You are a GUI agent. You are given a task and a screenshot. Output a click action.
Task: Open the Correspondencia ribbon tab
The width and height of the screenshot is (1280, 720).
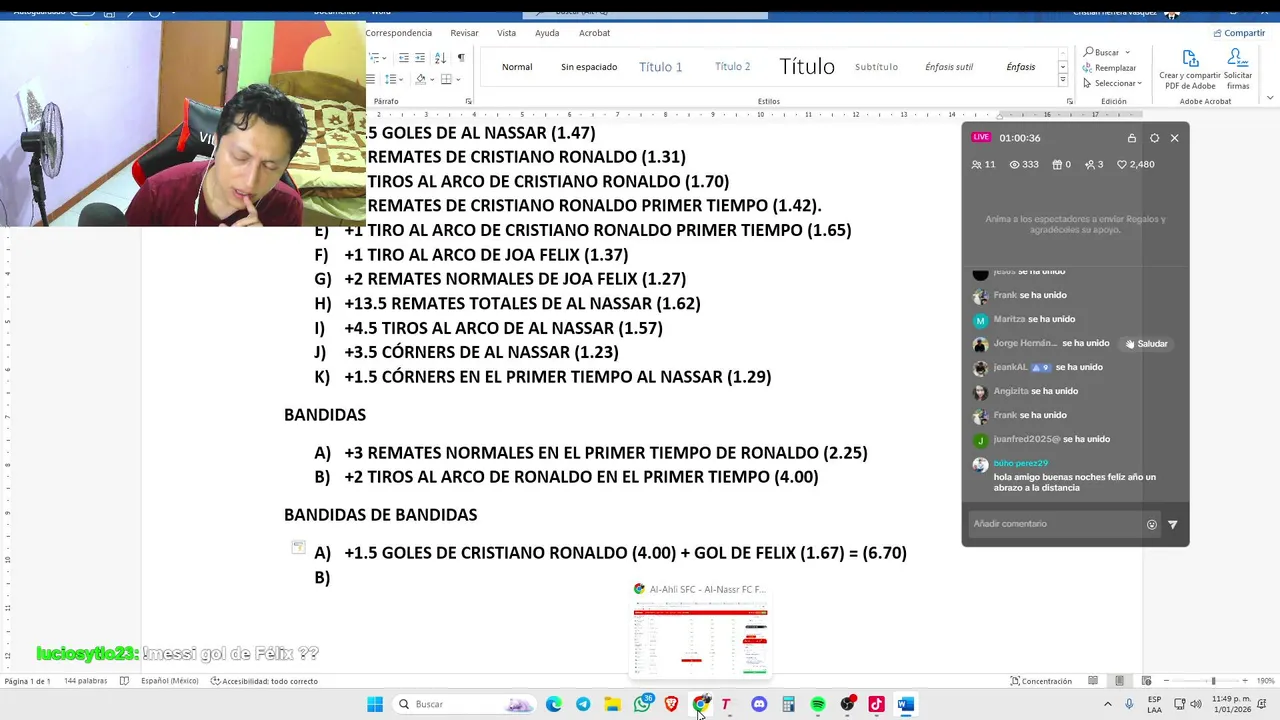(399, 33)
